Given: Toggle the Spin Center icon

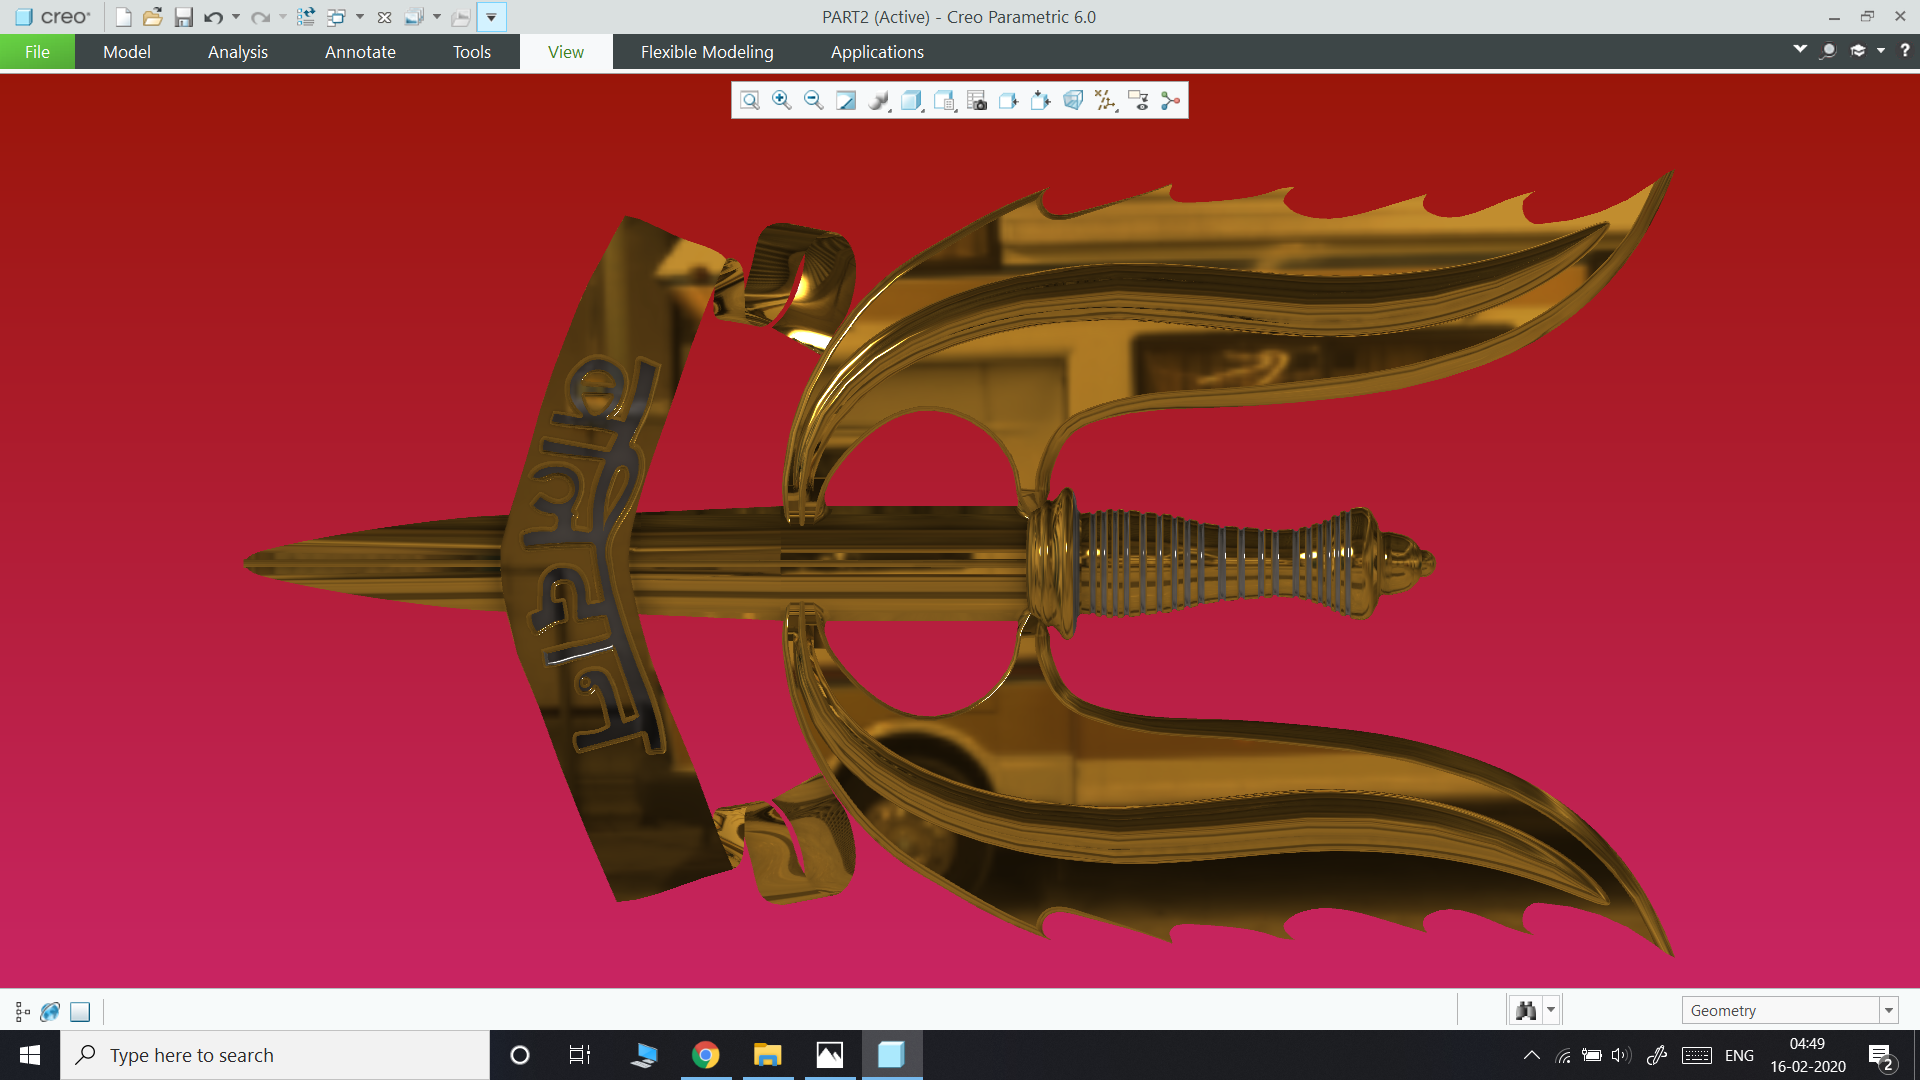Looking at the screenshot, I should 1170,100.
